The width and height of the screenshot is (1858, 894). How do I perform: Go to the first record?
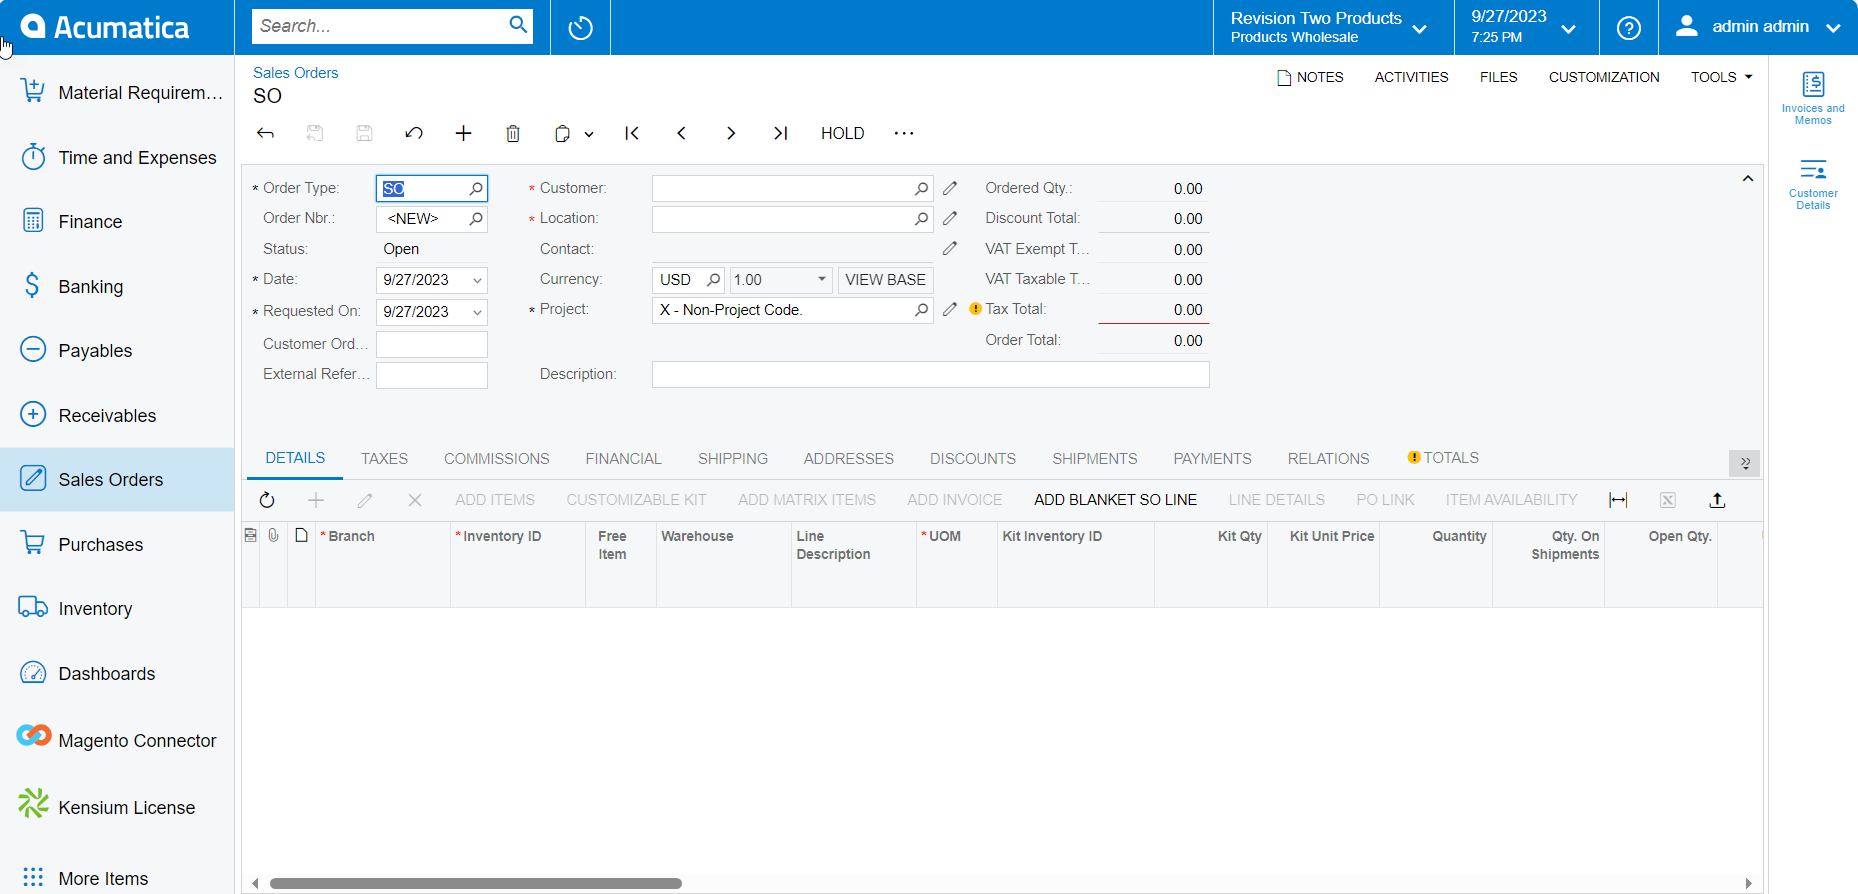point(632,134)
